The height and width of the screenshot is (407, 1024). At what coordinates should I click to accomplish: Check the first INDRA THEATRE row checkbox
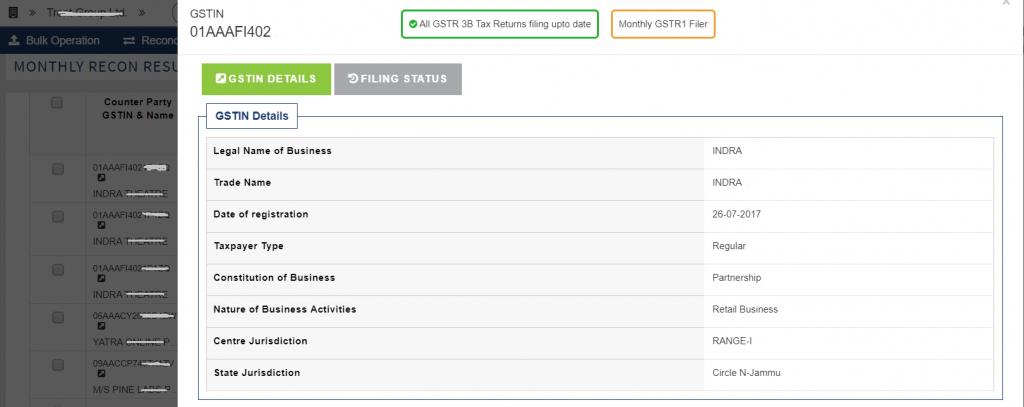(58, 169)
